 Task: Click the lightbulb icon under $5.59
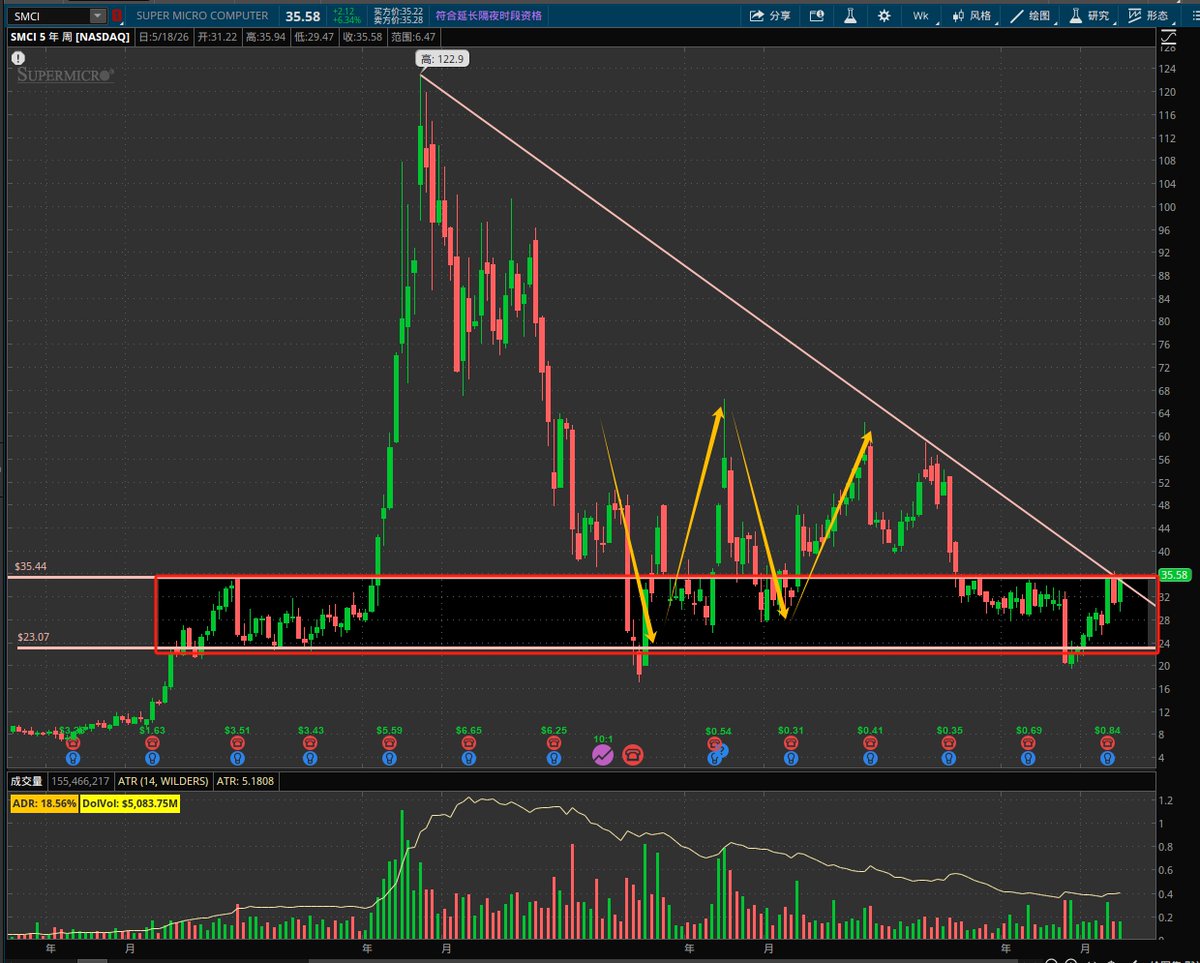(390, 759)
